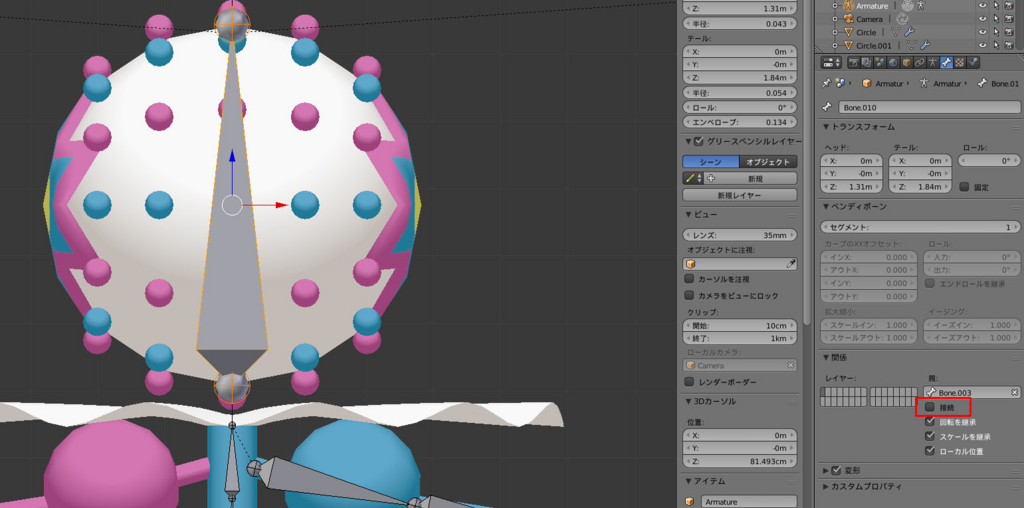Hide Circle.001 in outliner via eye icon
Image resolution: width=1024 pixels, height=508 pixels.
point(982,45)
